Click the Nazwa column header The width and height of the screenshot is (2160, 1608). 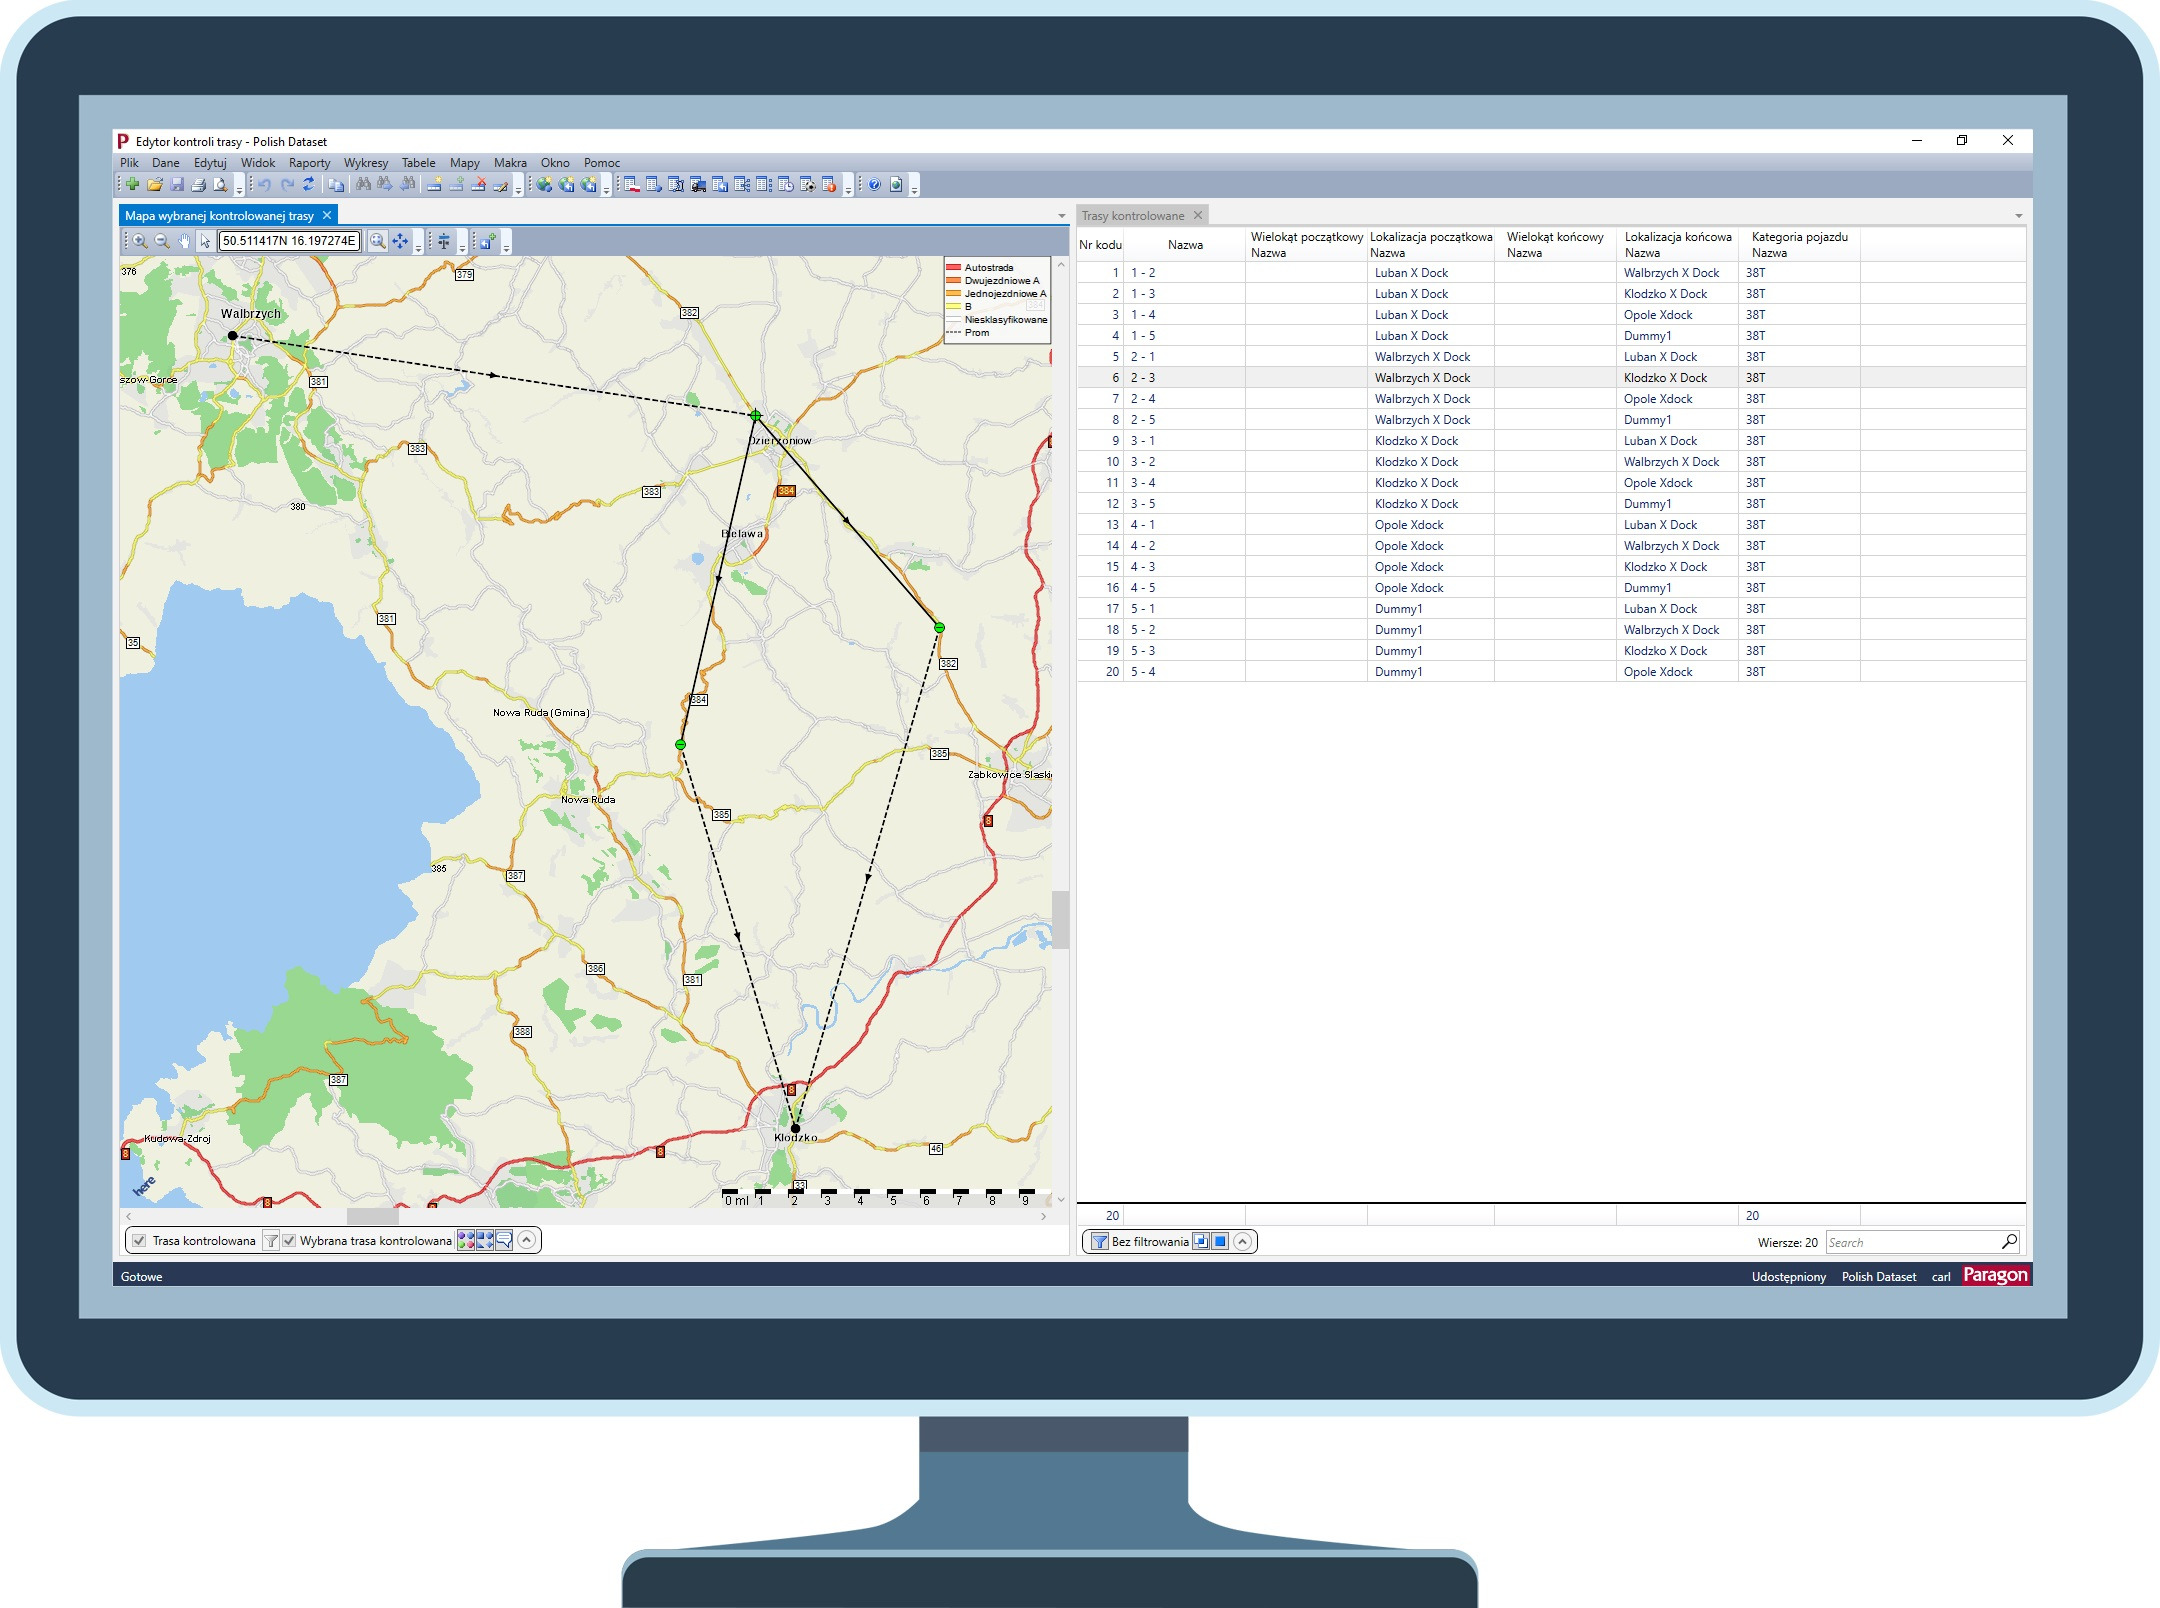(1185, 245)
